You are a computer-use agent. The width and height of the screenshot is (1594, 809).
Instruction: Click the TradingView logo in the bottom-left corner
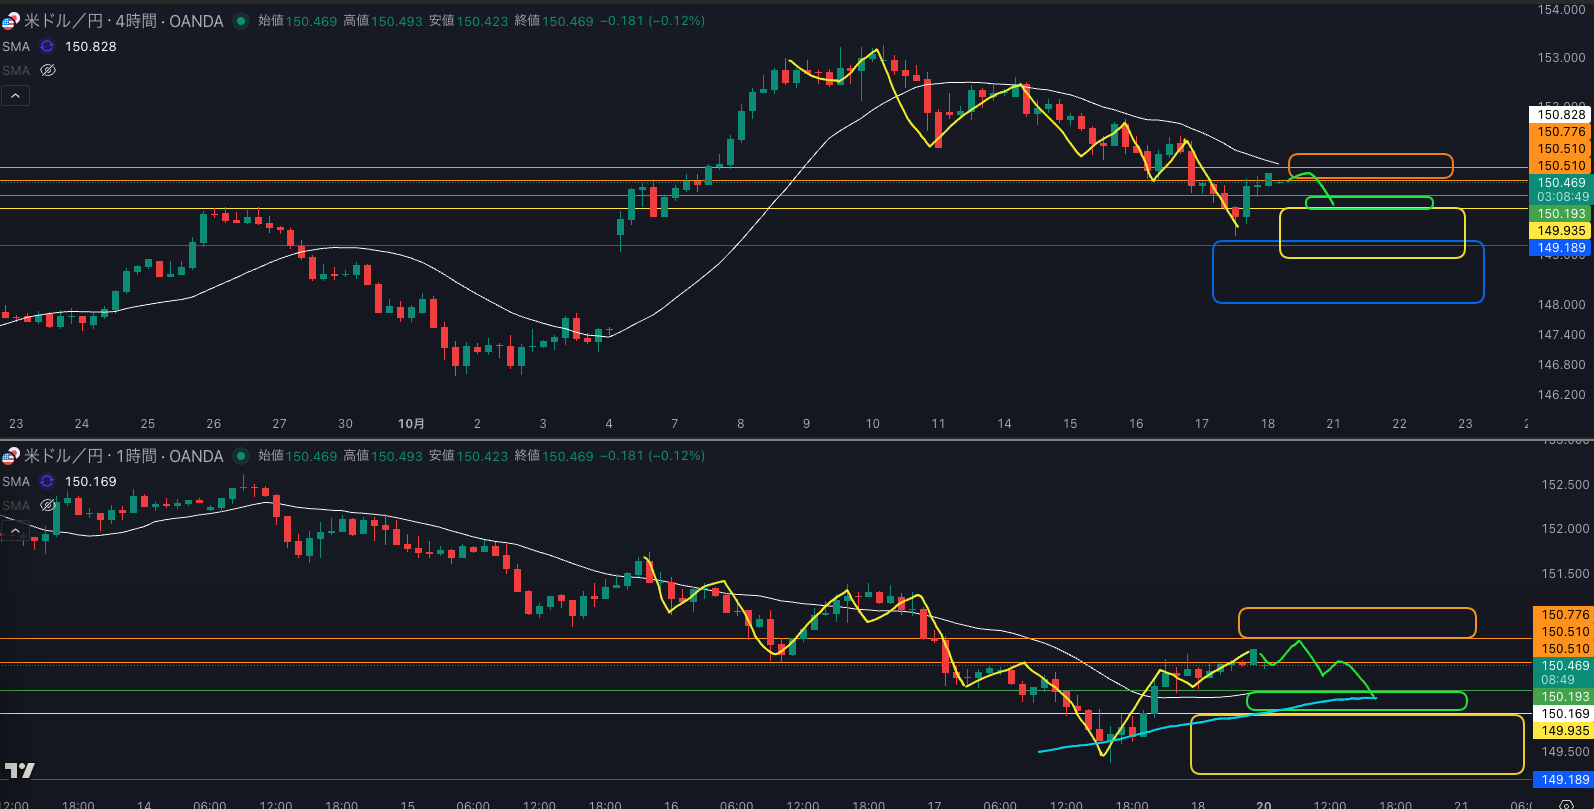[20, 770]
